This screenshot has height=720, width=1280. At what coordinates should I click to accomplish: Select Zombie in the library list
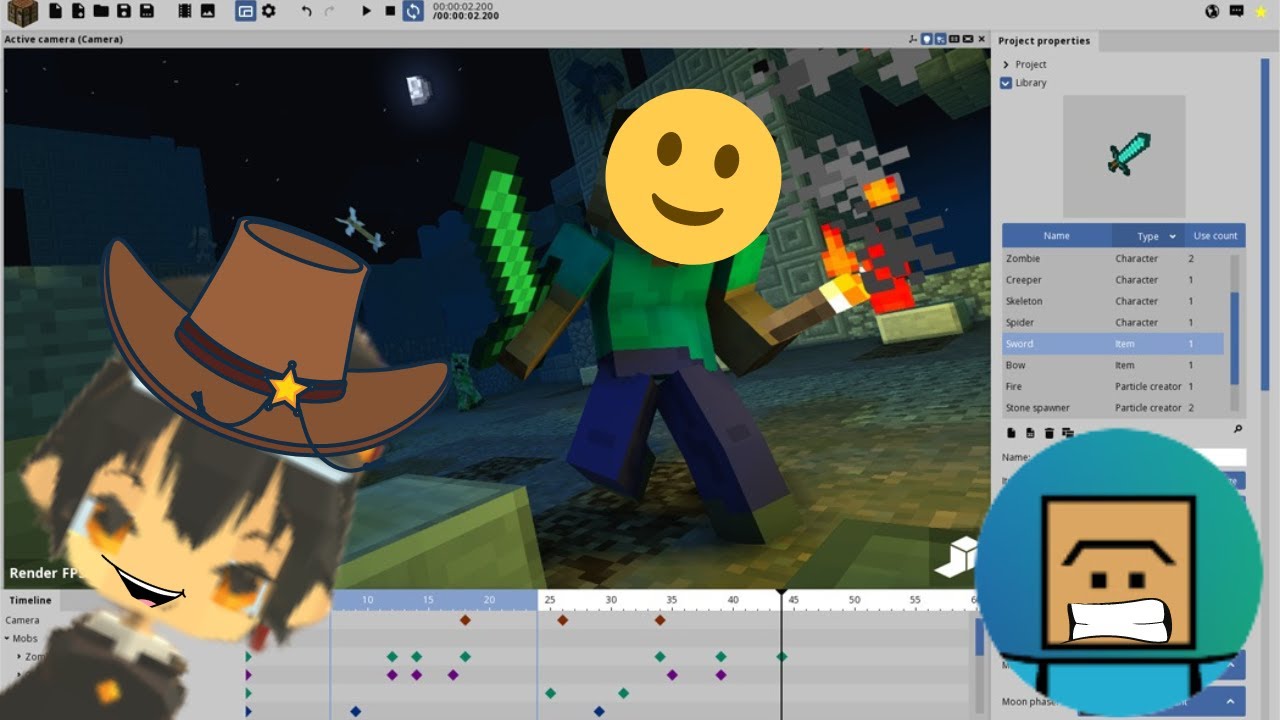[1113, 259]
